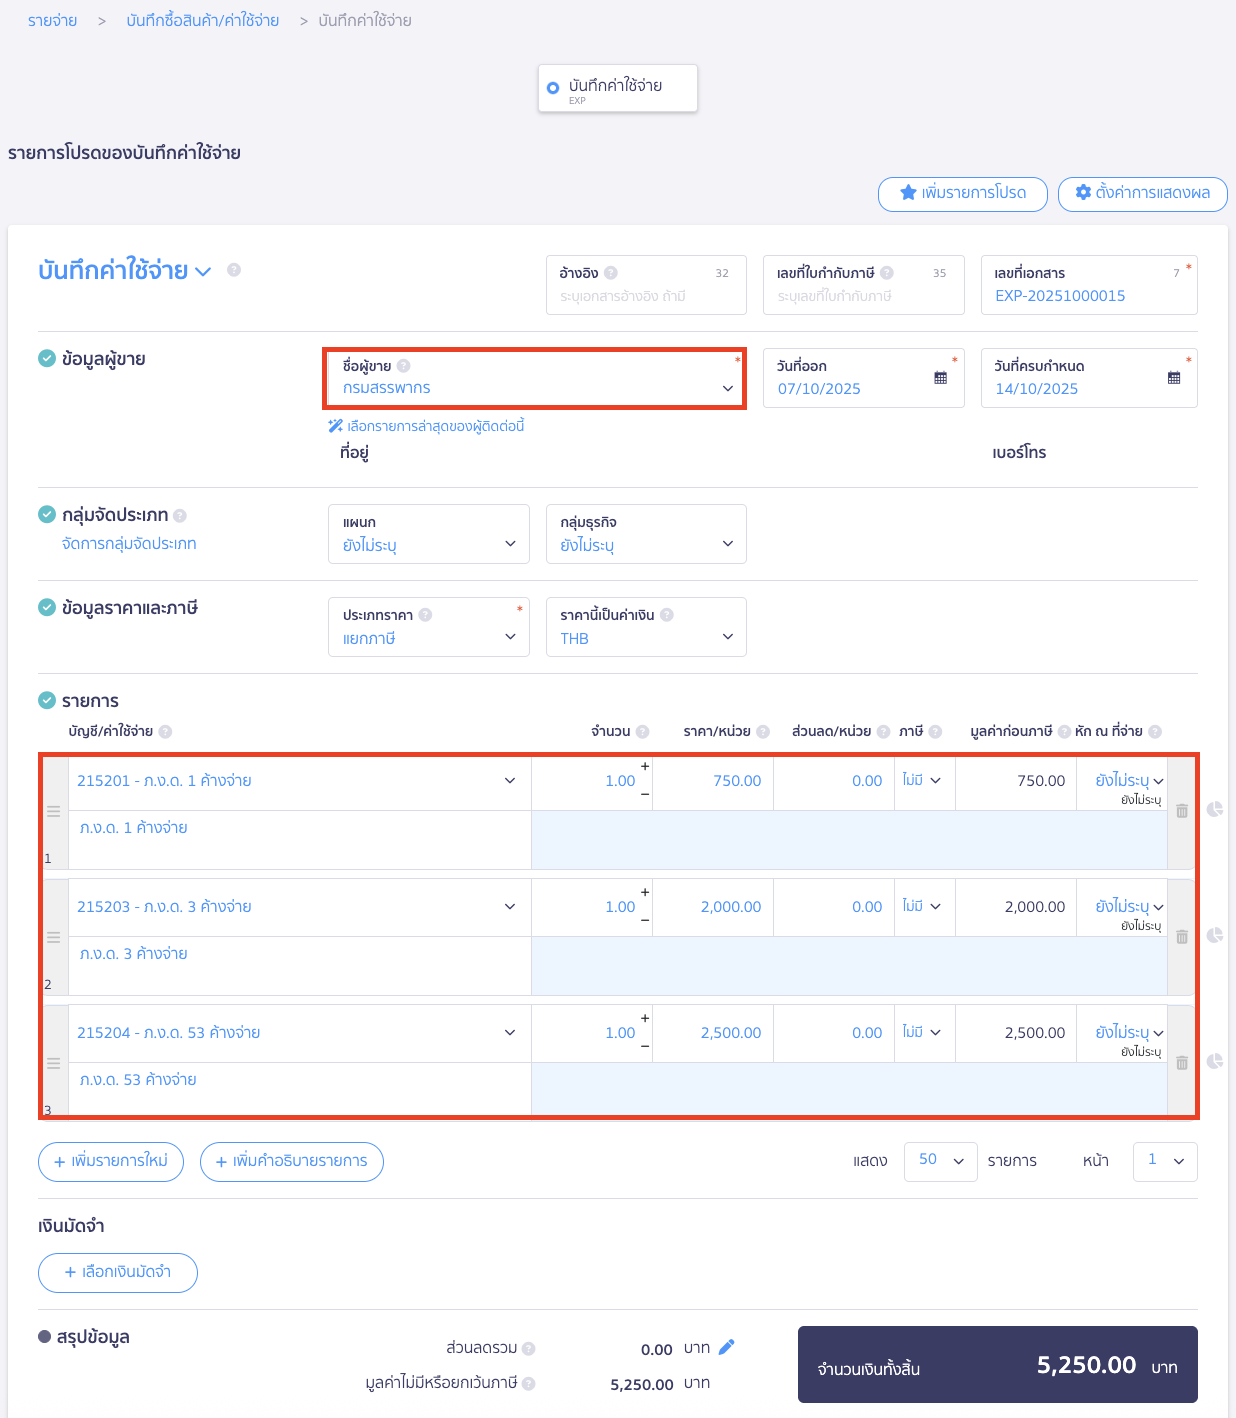Click pencil icon to edit ส่วนลดรวม

(727, 1347)
